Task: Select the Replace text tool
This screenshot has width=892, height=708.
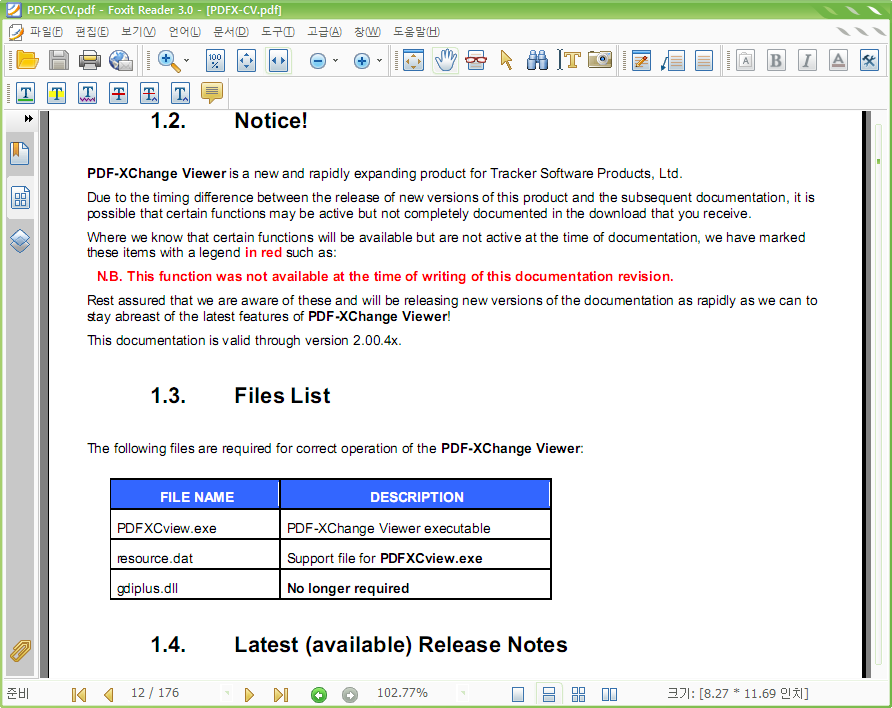Action: pyautogui.click(x=150, y=93)
